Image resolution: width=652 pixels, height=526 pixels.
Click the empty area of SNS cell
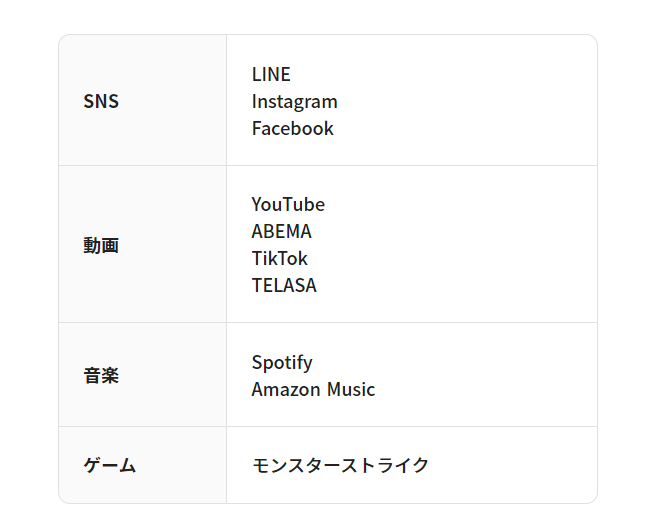(466, 100)
